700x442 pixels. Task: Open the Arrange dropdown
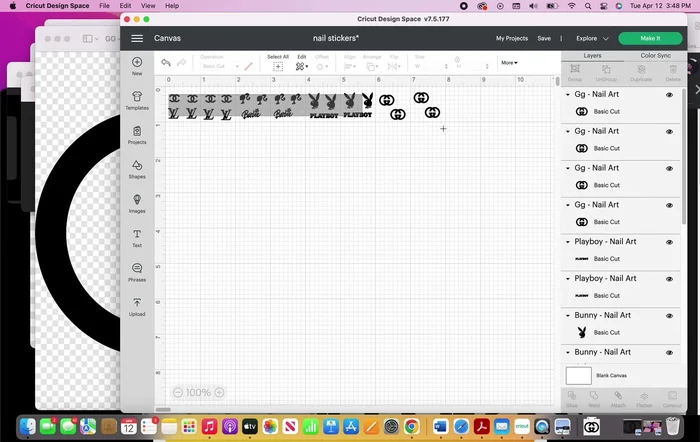coord(372,67)
